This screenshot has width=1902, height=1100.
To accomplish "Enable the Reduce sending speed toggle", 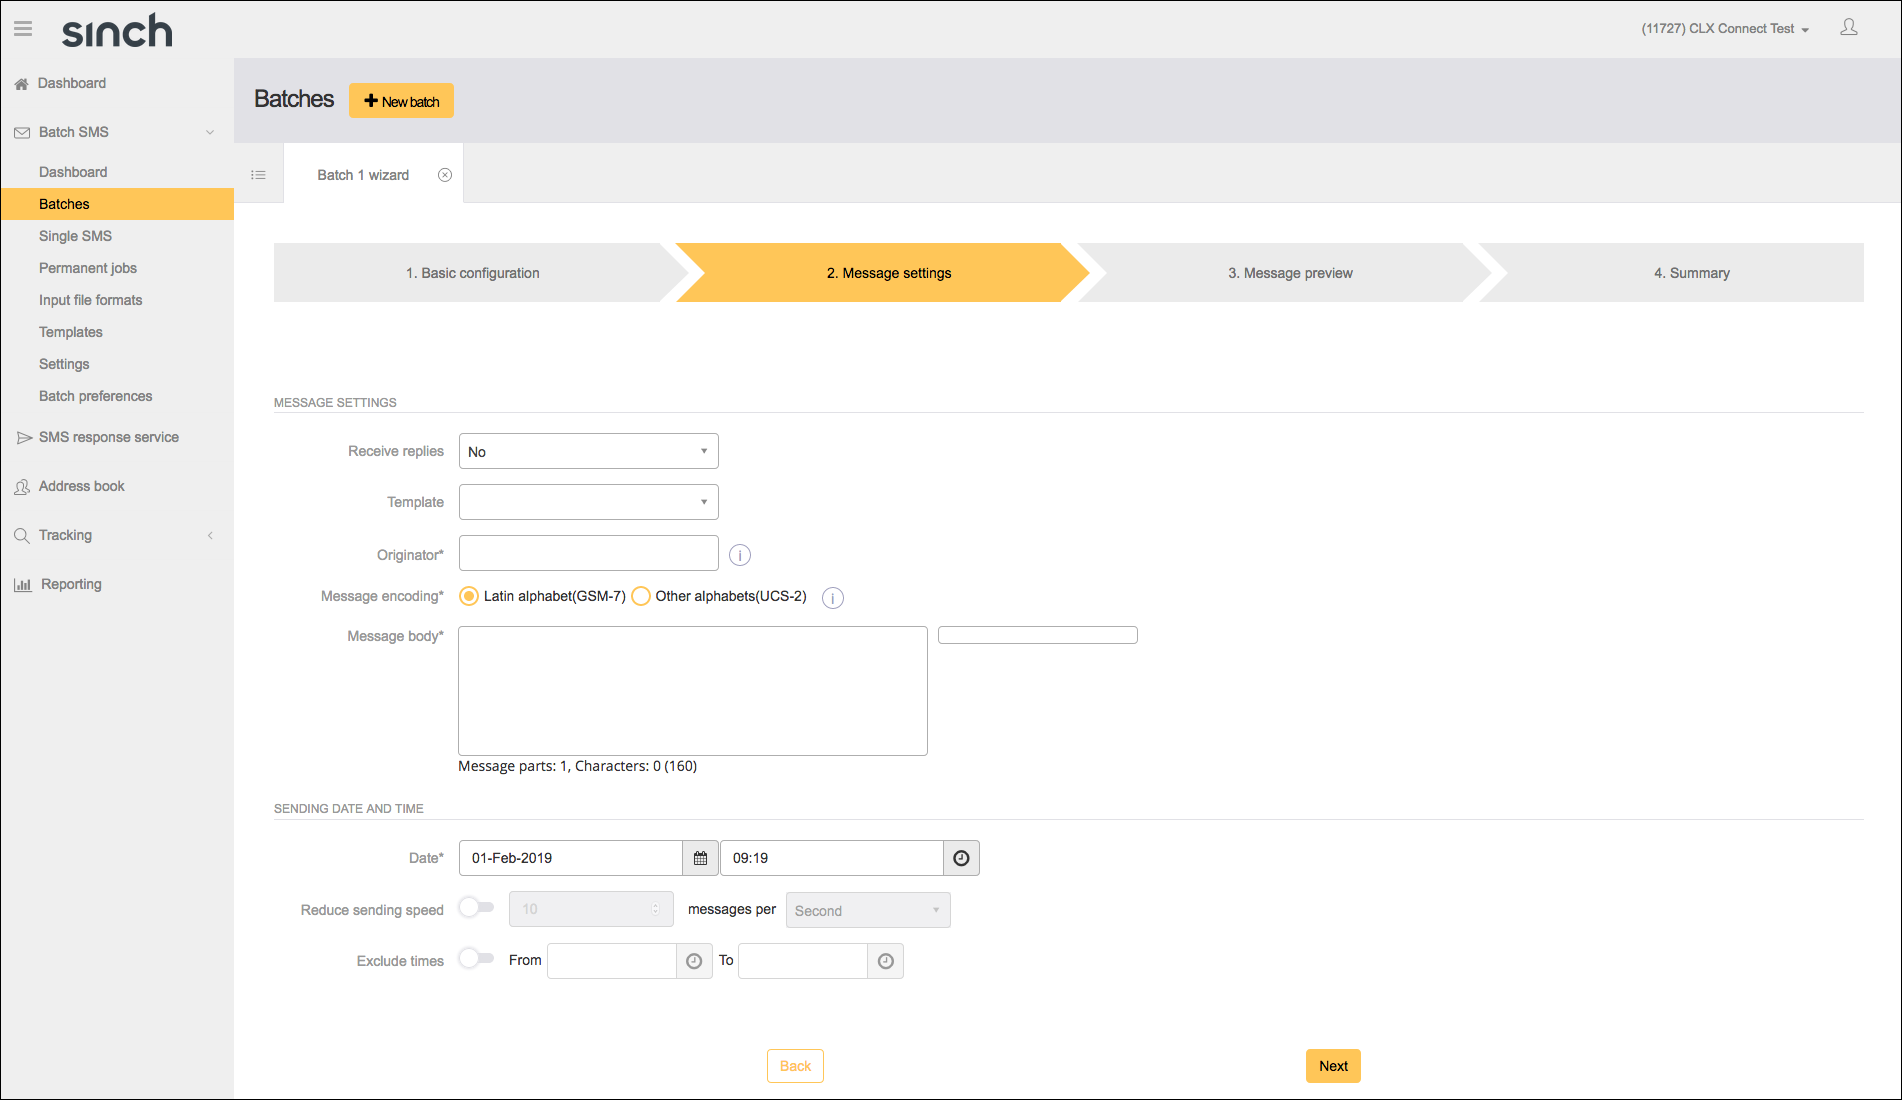I will [476, 907].
